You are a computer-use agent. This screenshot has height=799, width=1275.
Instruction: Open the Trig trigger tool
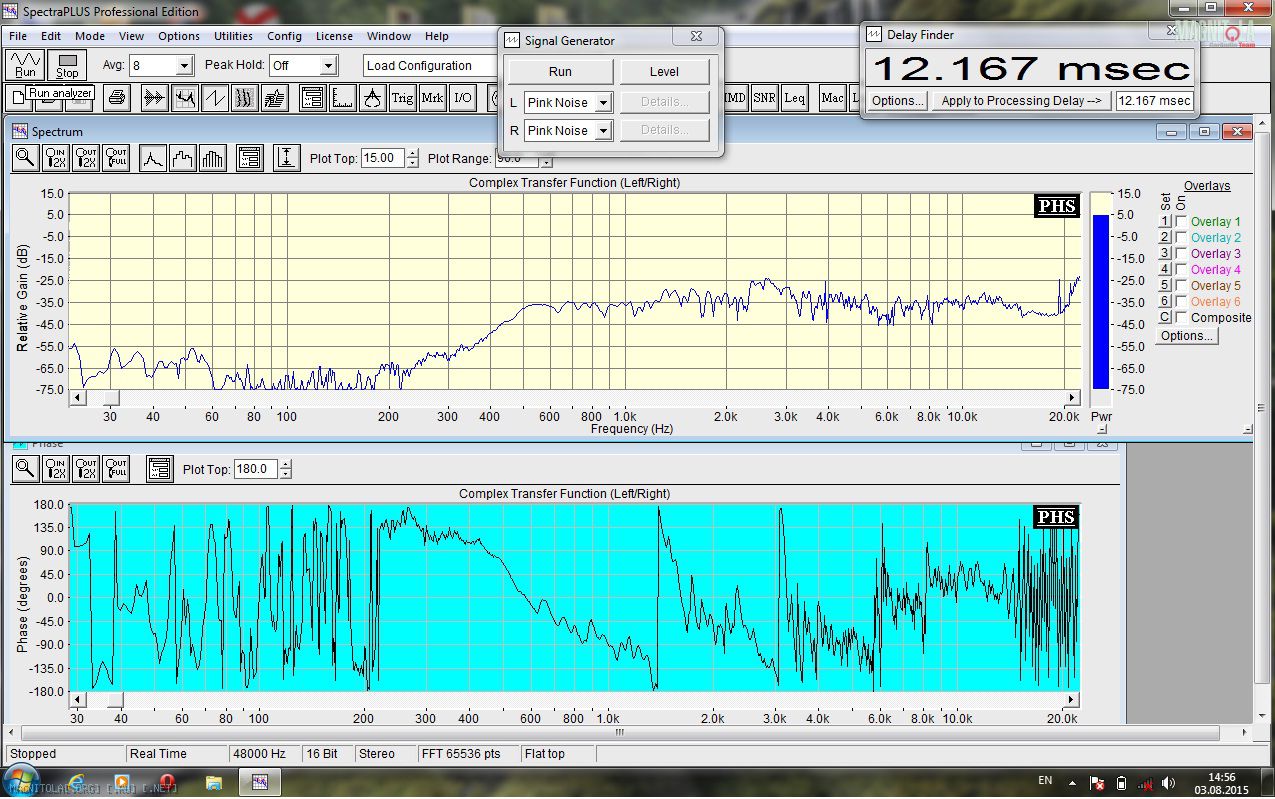402,98
